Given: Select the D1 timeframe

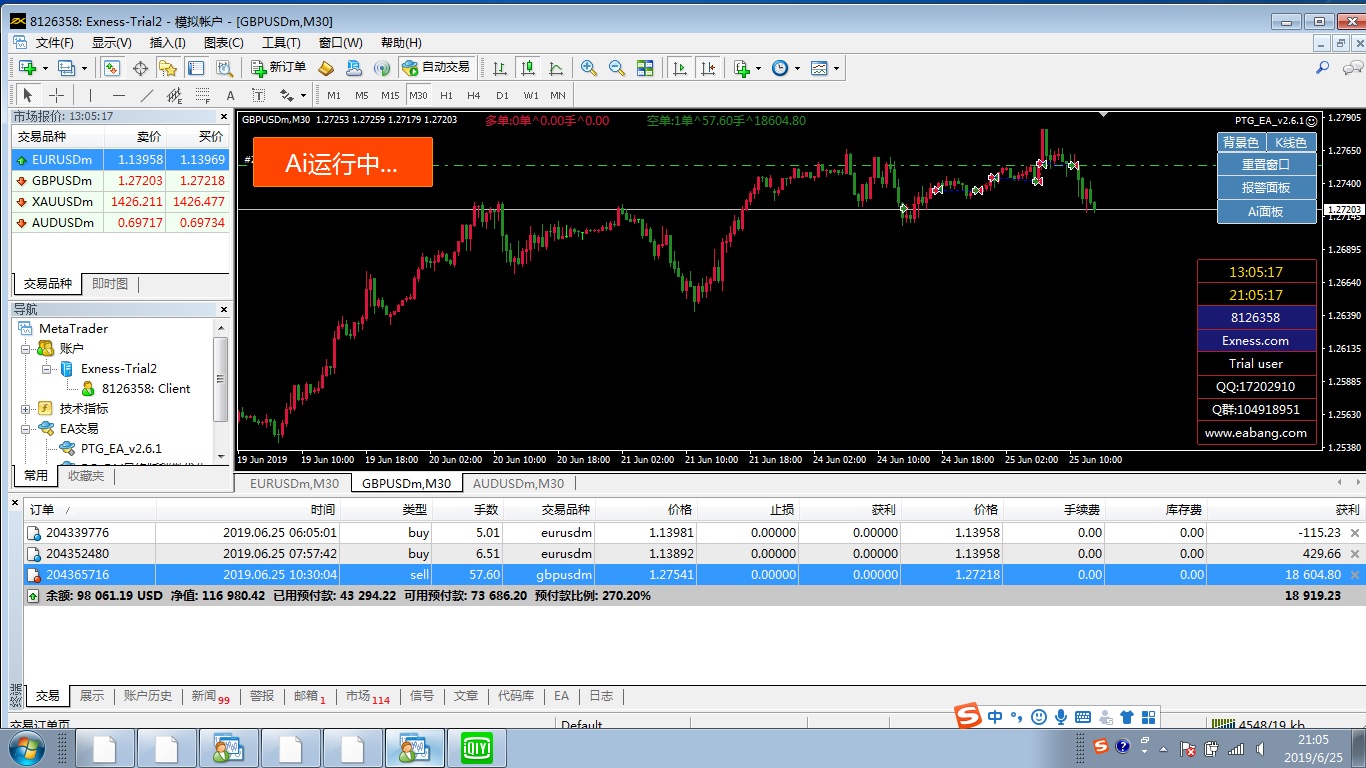Looking at the screenshot, I should (x=502, y=96).
